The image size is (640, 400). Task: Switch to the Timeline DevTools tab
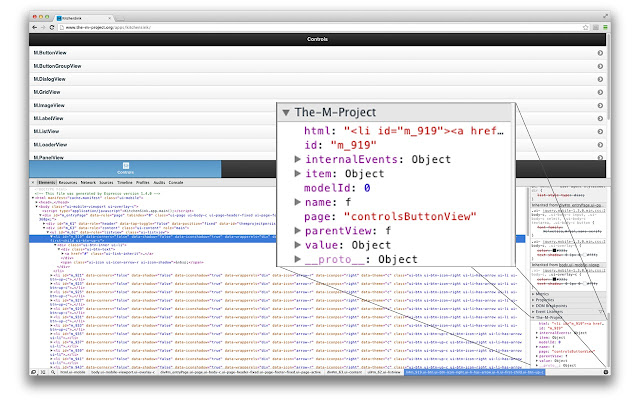pyautogui.click(x=124, y=182)
